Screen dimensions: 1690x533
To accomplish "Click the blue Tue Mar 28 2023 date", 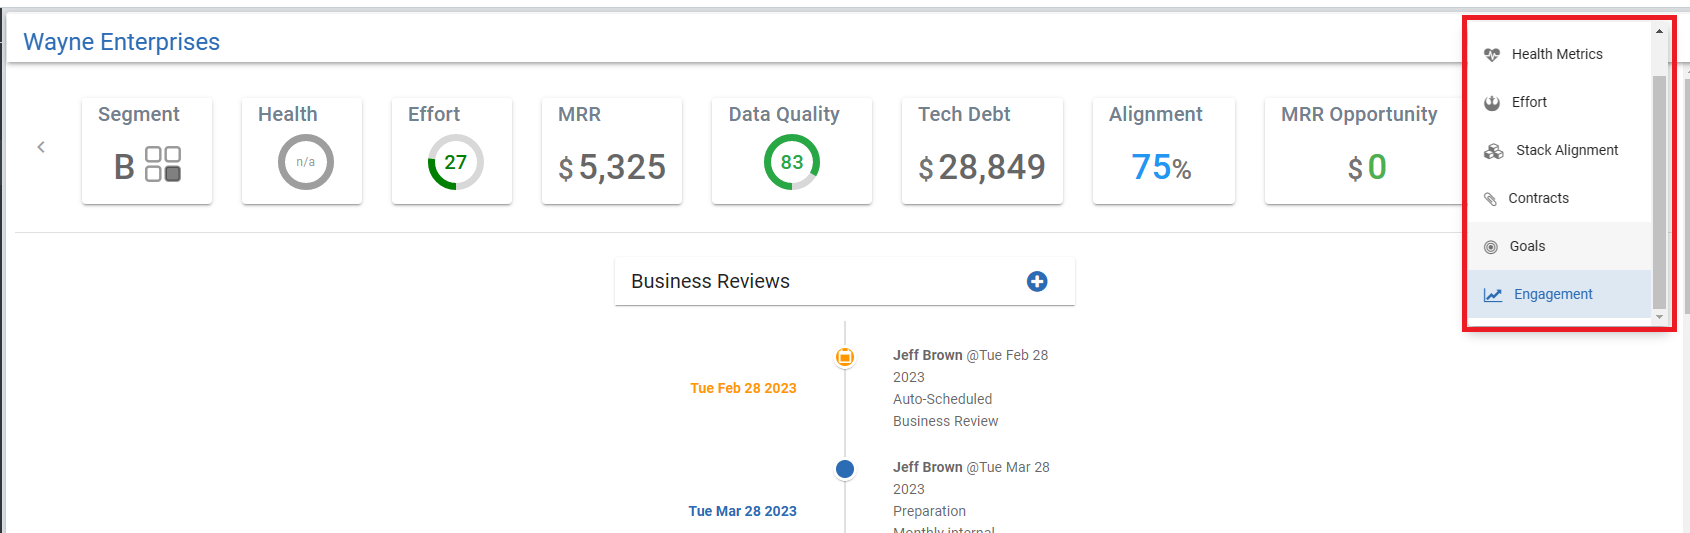I will coord(743,511).
